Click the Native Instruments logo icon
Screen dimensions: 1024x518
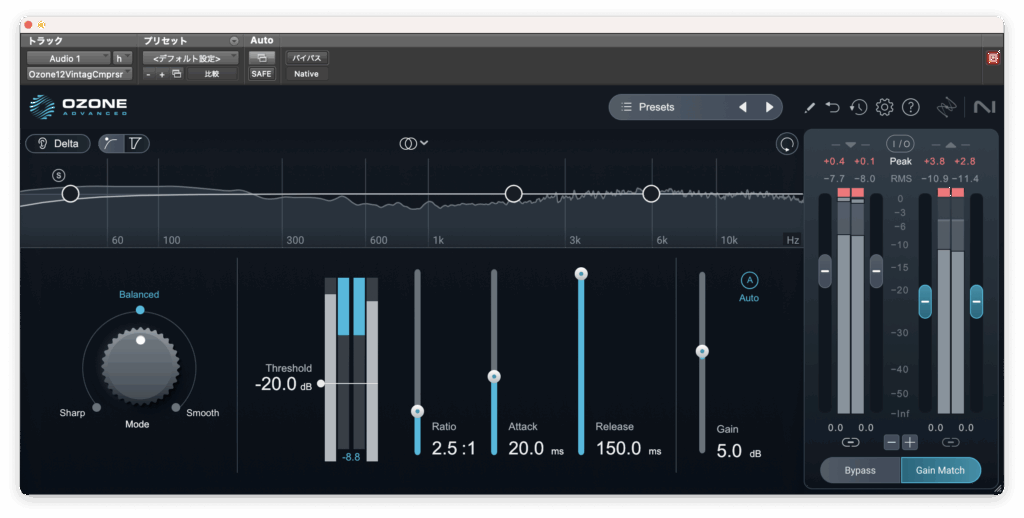click(983, 107)
